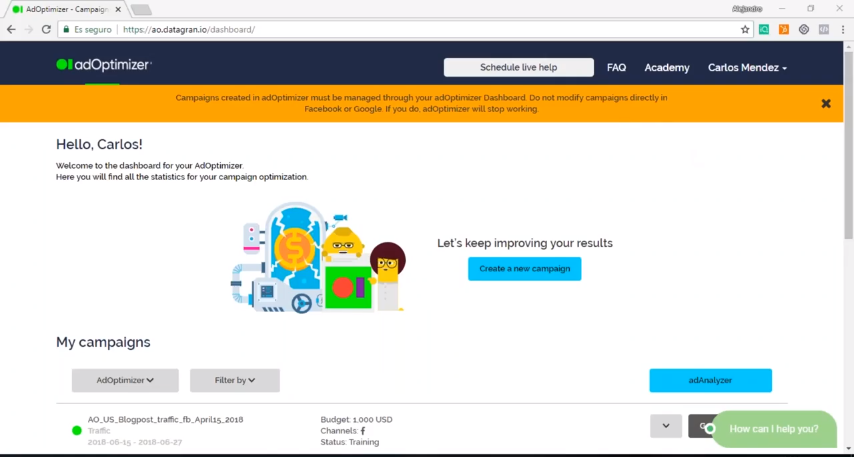Open the new tab button

point(142,10)
